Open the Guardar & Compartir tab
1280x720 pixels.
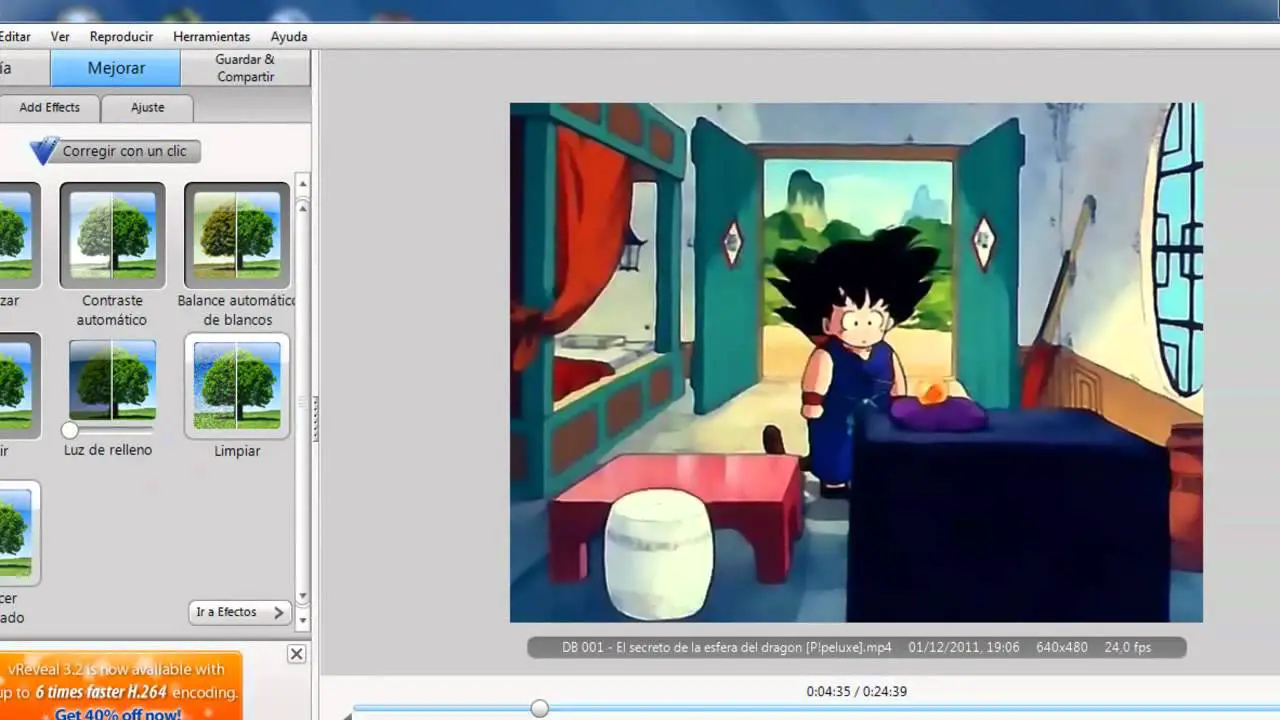(x=245, y=68)
